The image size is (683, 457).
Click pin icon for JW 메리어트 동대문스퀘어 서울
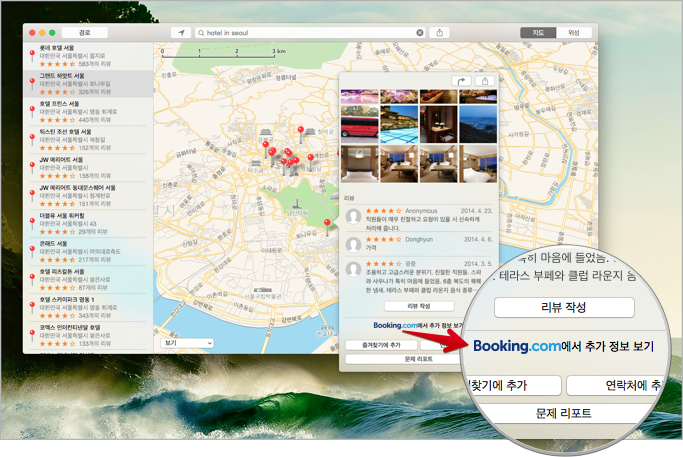(x=32, y=195)
